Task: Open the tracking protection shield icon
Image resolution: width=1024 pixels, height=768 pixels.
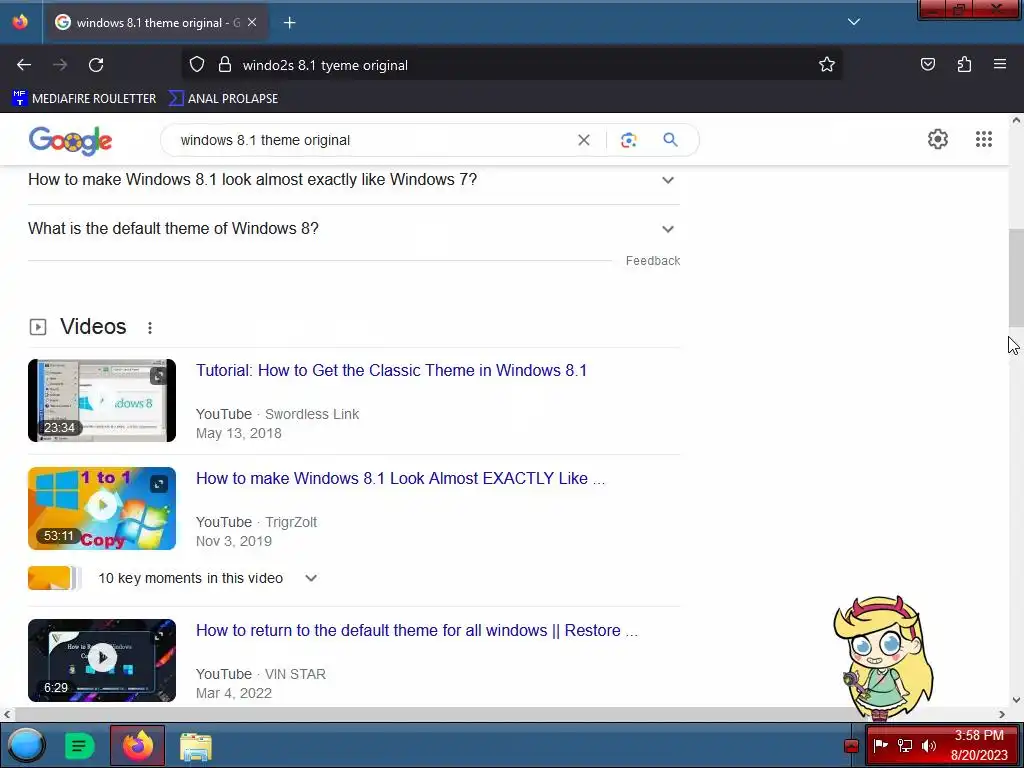Action: tap(197, 65)
